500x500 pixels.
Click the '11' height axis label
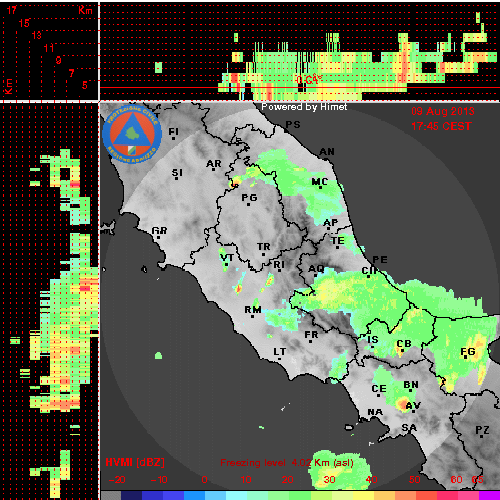pos(49,48)
